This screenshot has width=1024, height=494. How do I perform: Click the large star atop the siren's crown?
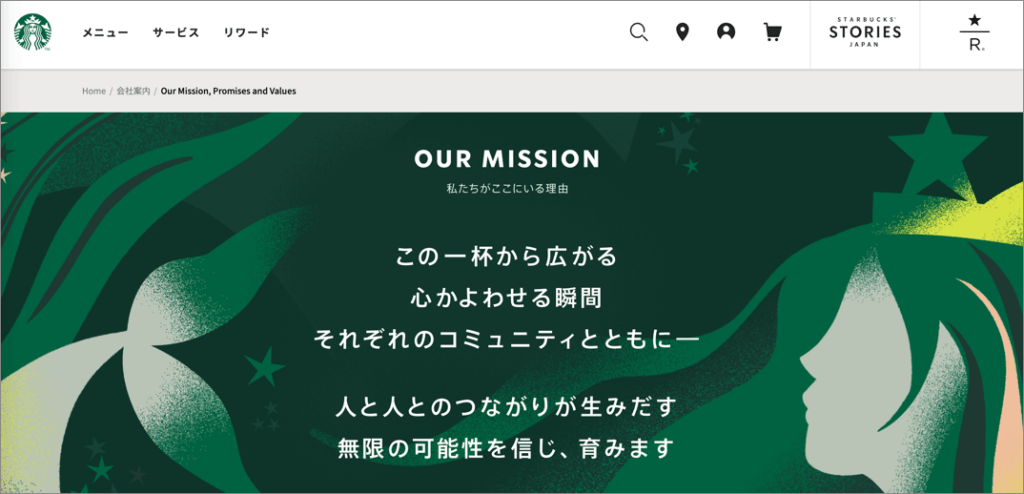tap(938, 150)
